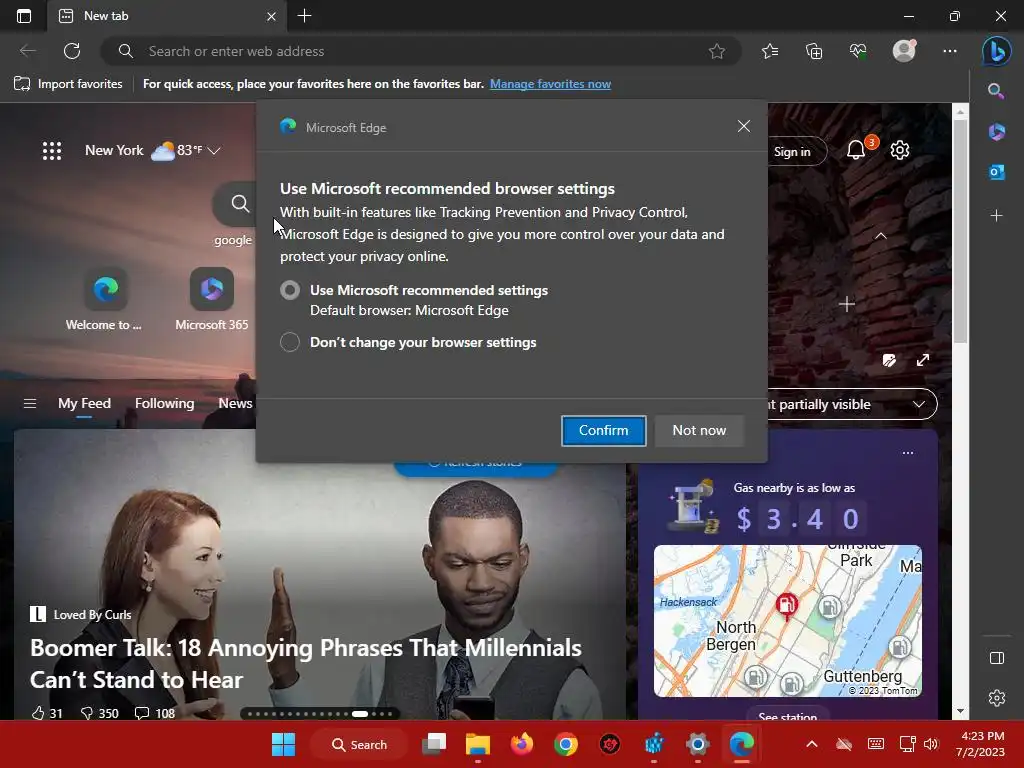Screen dimensions: 1024x768
Task: Open taskbar volume icon
Action: pyautogui.click(x=932, y=744)
